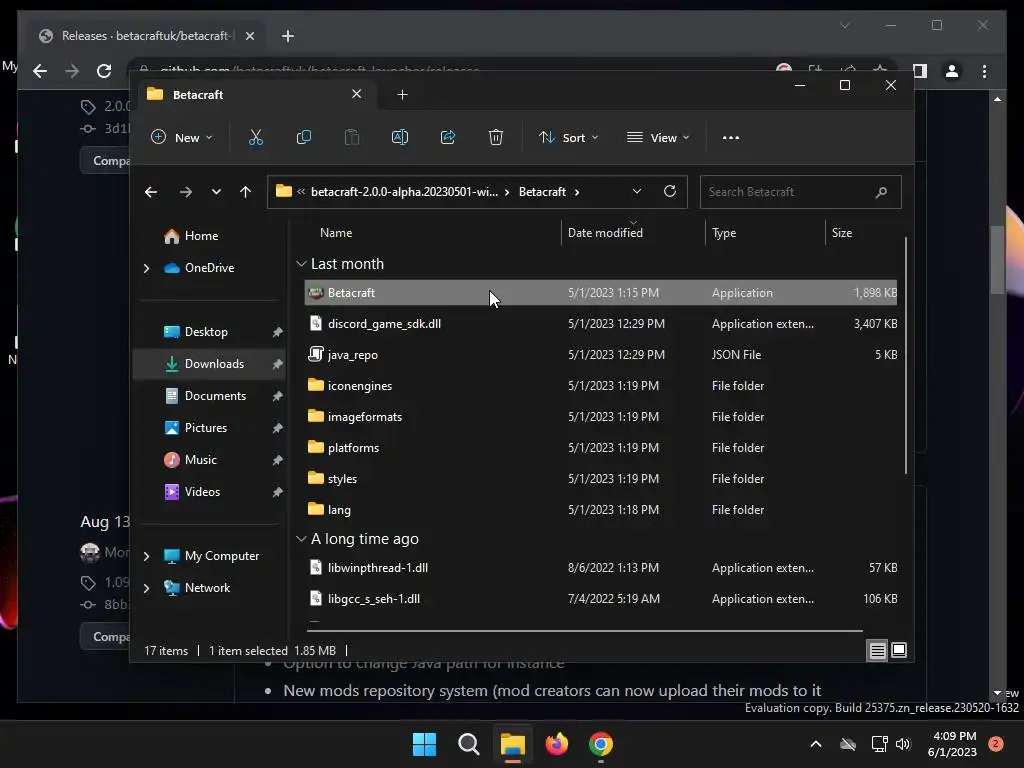Reload the Chrome page

[104, 71]
